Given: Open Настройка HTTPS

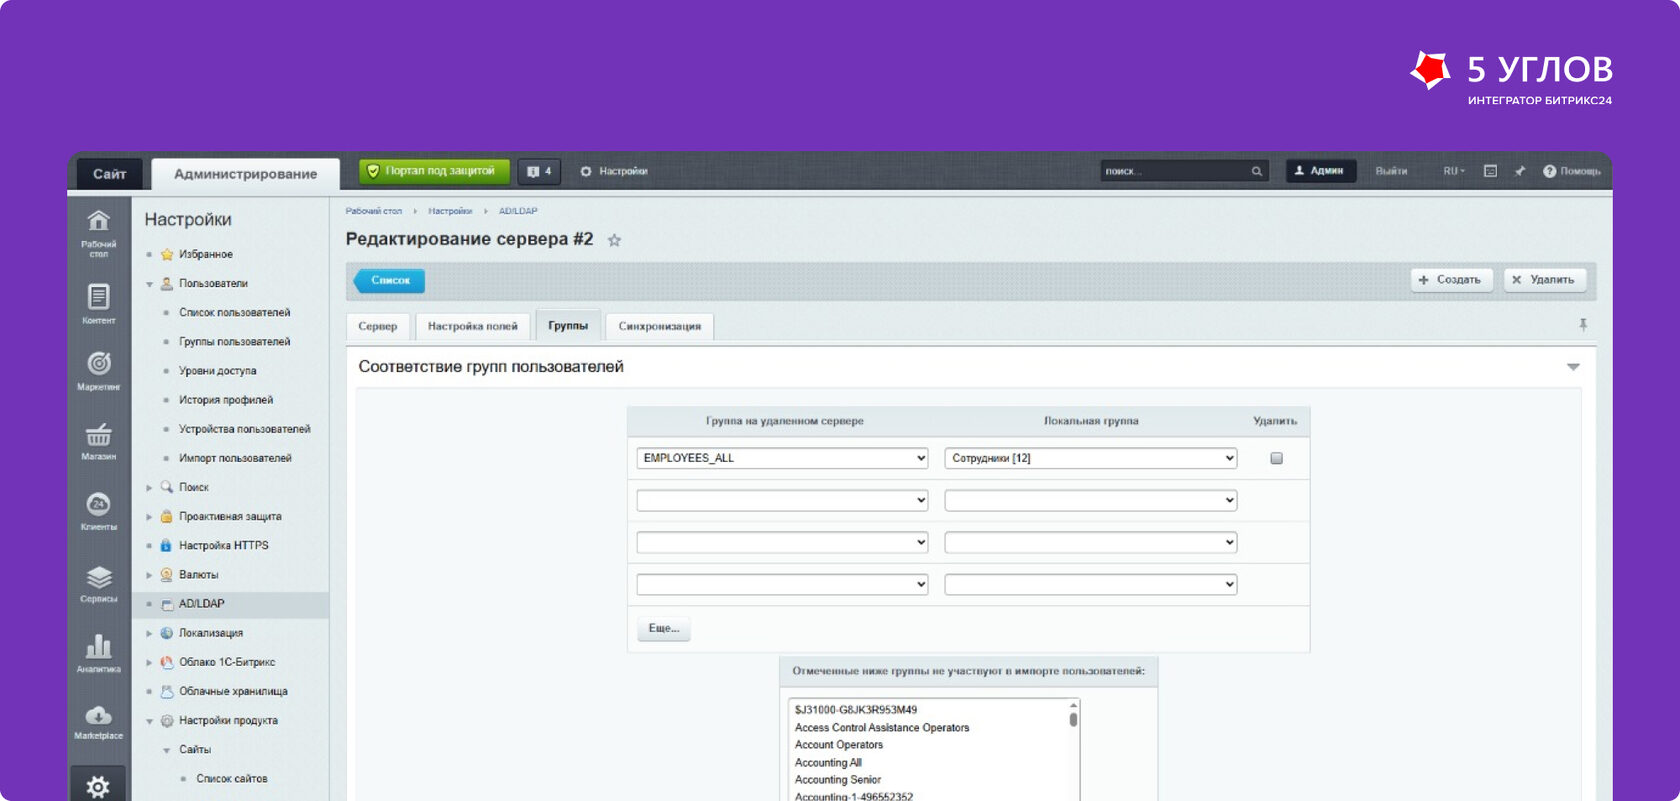Looking at the screenshot, I should (x=223, y=546).
